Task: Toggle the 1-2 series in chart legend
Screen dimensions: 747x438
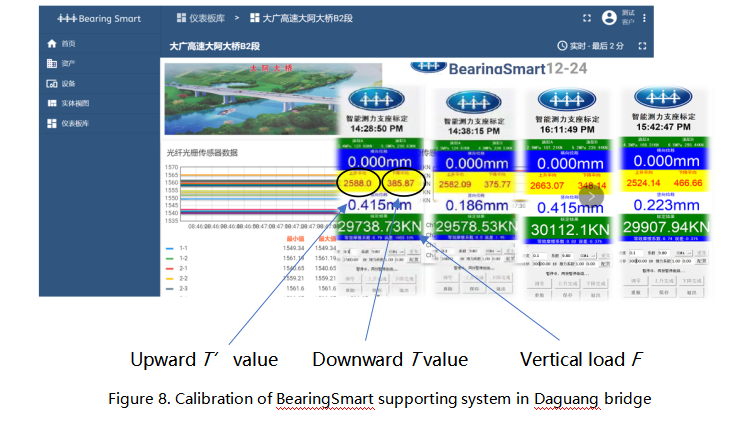Action: click(x=177, y=258)
